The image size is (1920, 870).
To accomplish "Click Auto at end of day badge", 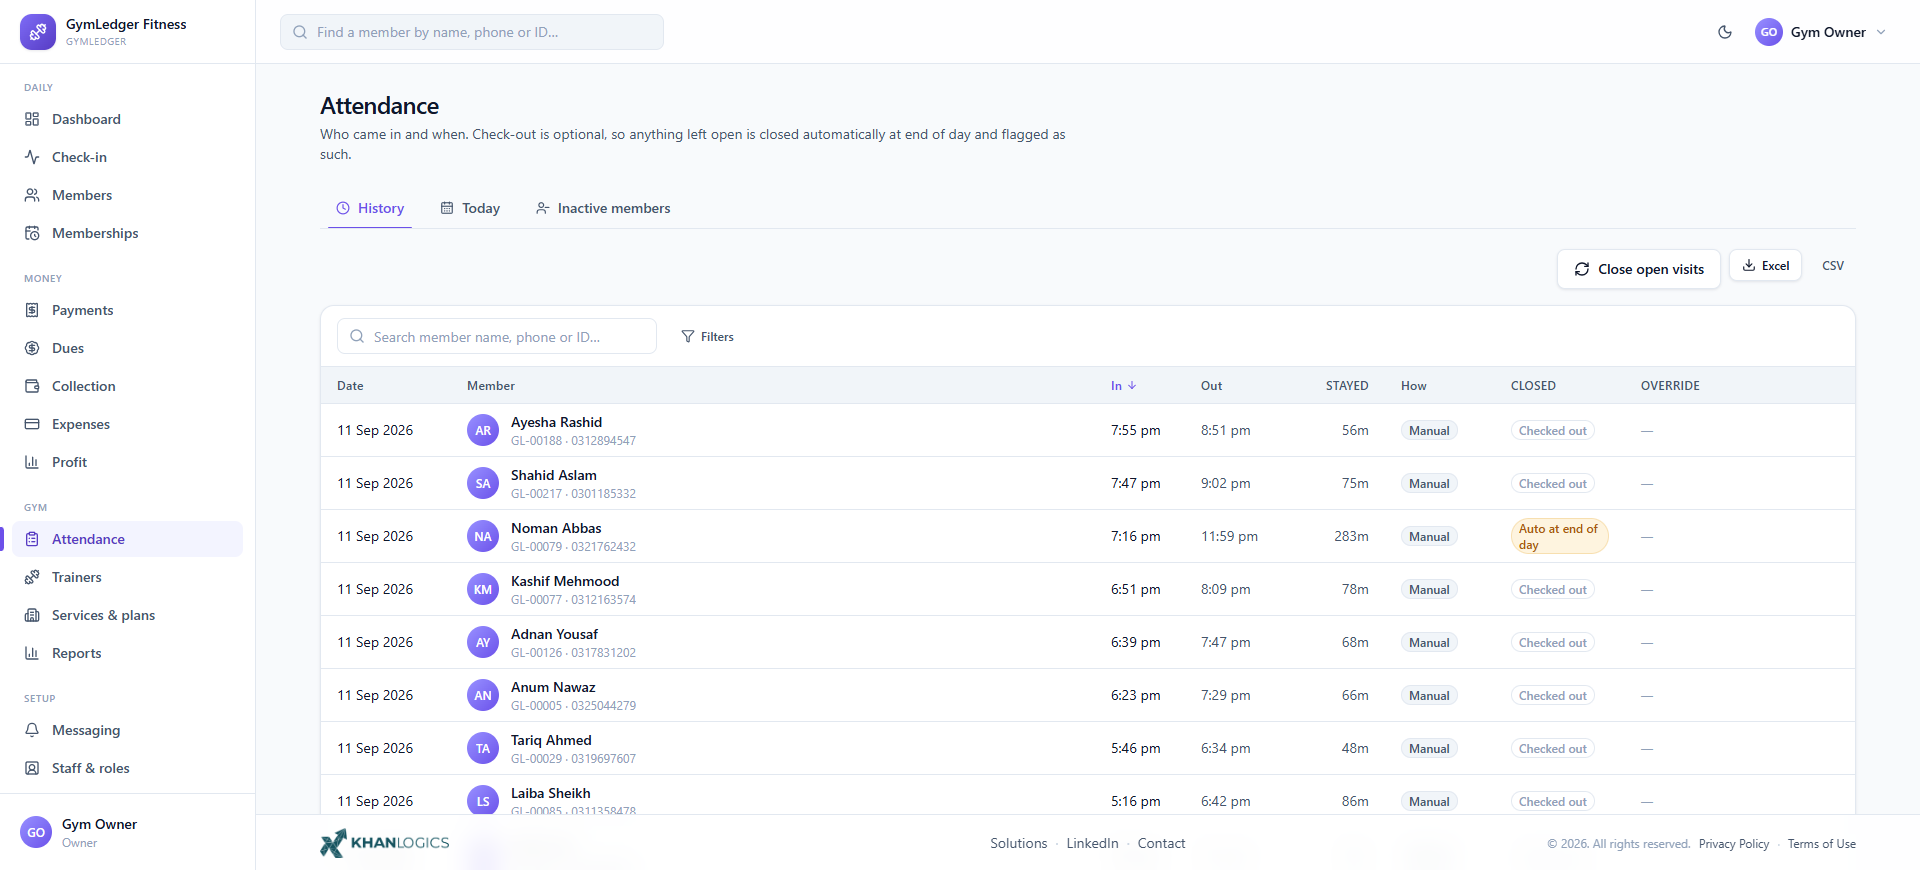I will click(x=1559, y=536).
